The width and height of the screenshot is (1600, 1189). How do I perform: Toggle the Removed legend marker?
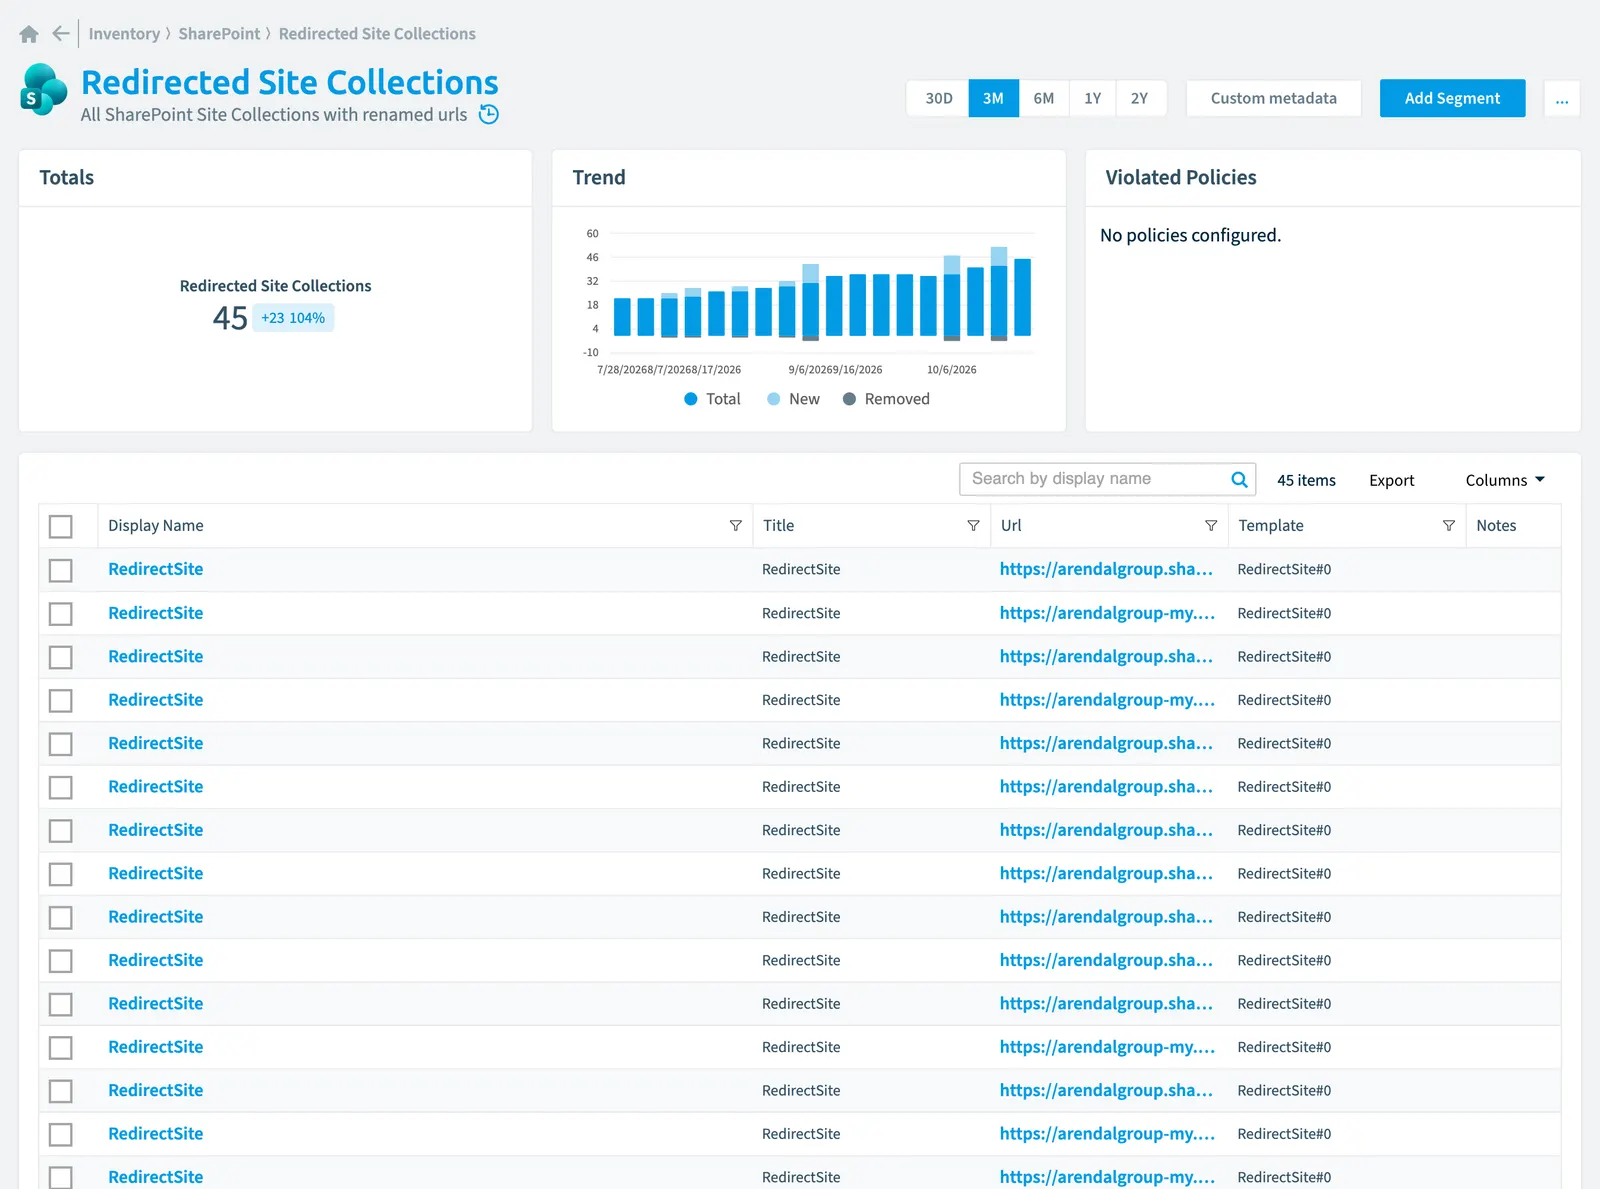(x=849, y=399)
